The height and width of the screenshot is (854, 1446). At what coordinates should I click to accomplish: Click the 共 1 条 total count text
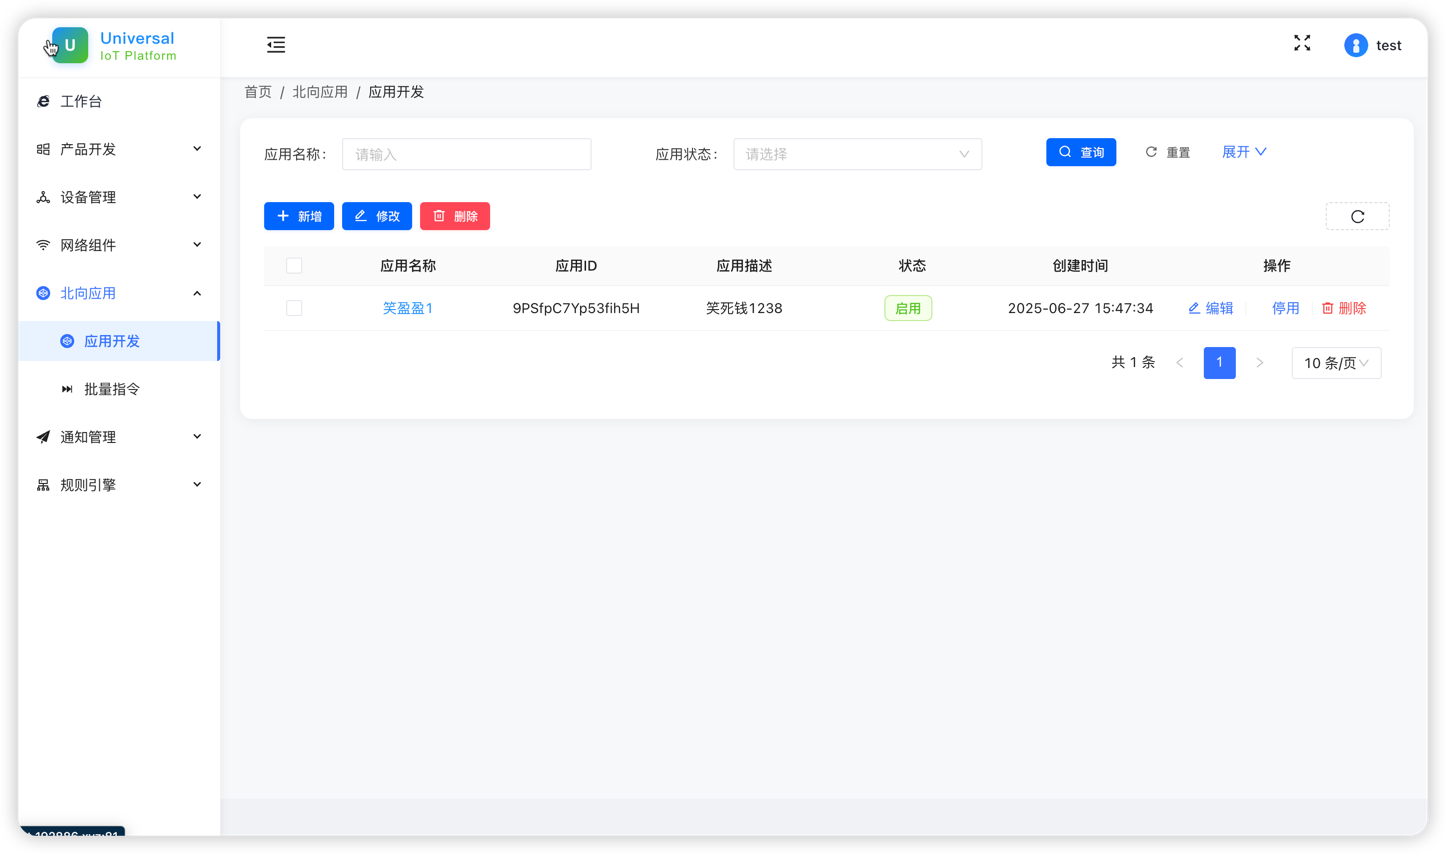(1133, 363)
